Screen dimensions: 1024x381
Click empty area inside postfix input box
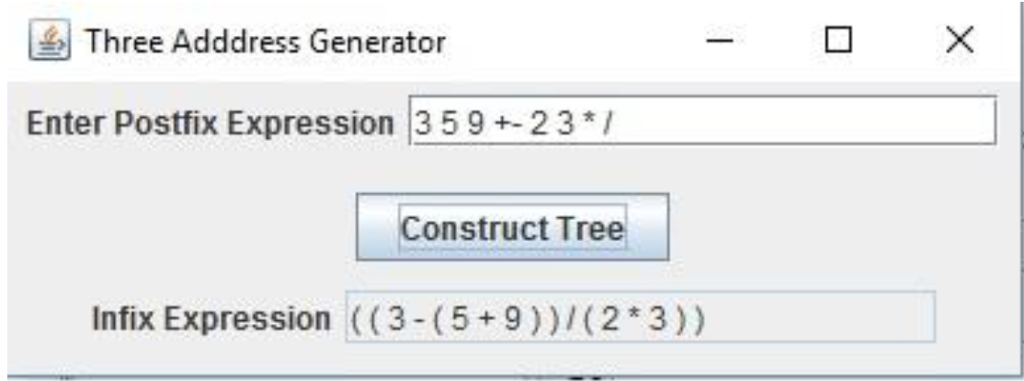click(803, 121)
